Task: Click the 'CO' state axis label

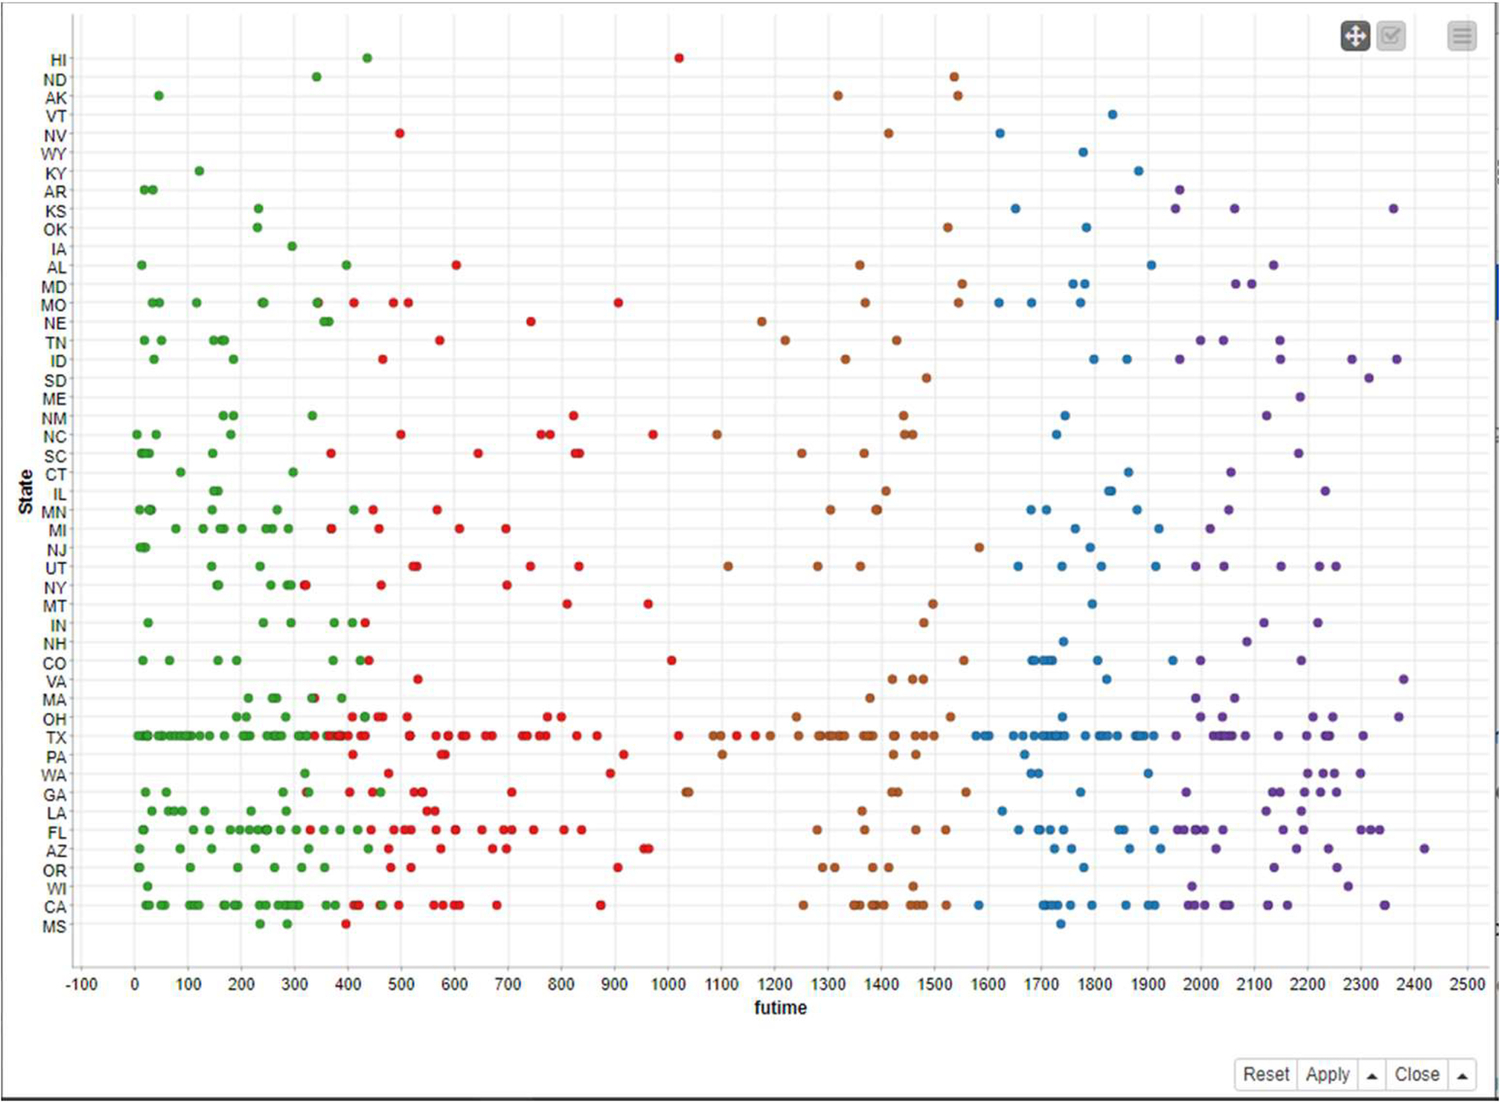Action: [x=55, y=664]
